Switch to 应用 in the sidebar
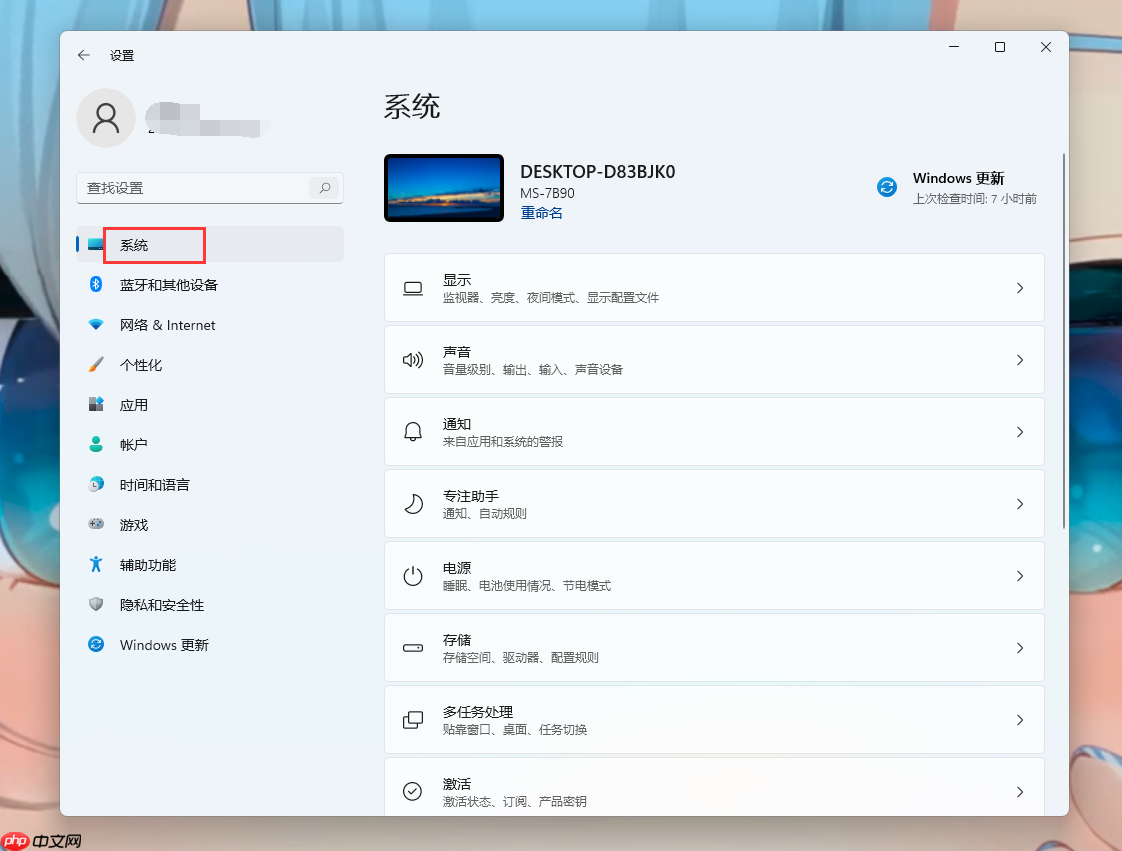1122x851 pixels. pos(135,404)
